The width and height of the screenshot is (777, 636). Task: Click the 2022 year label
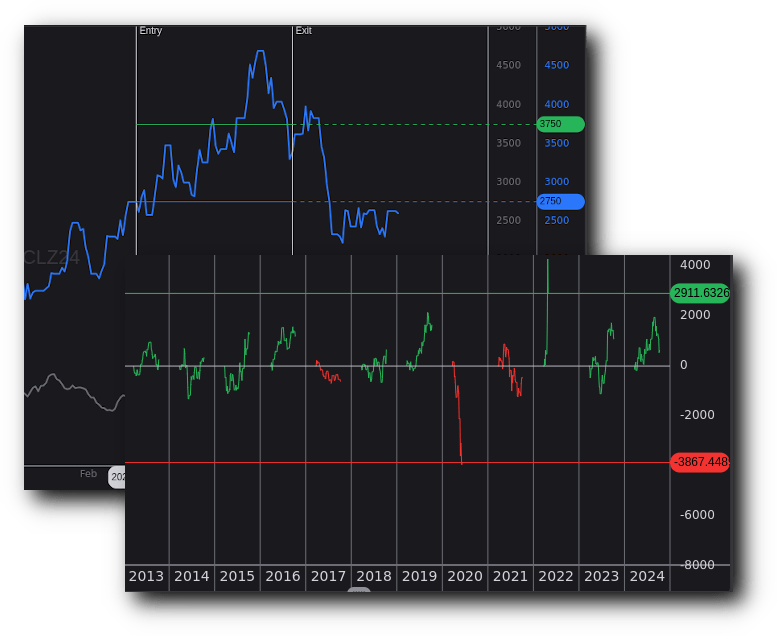coord(556,577)
